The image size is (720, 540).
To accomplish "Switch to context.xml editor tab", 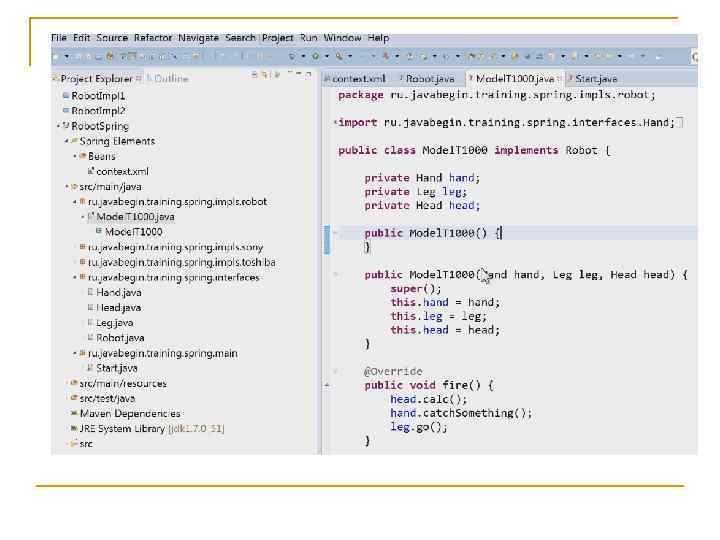I will tap(356, 79).
